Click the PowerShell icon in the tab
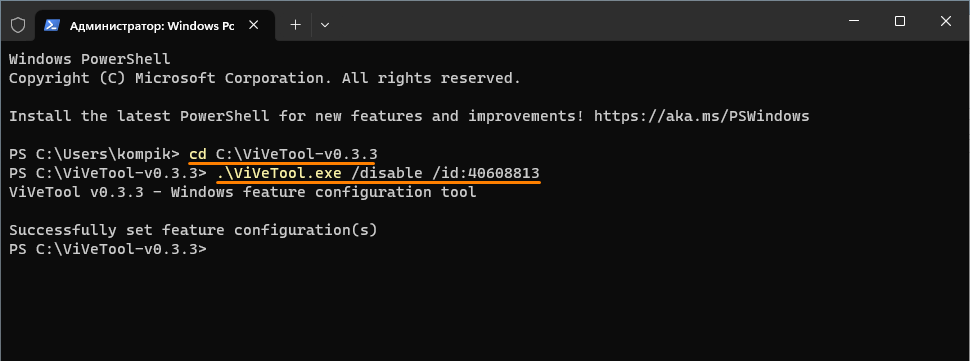The width and height of the screenshot is (970, 361). point(53,25)
